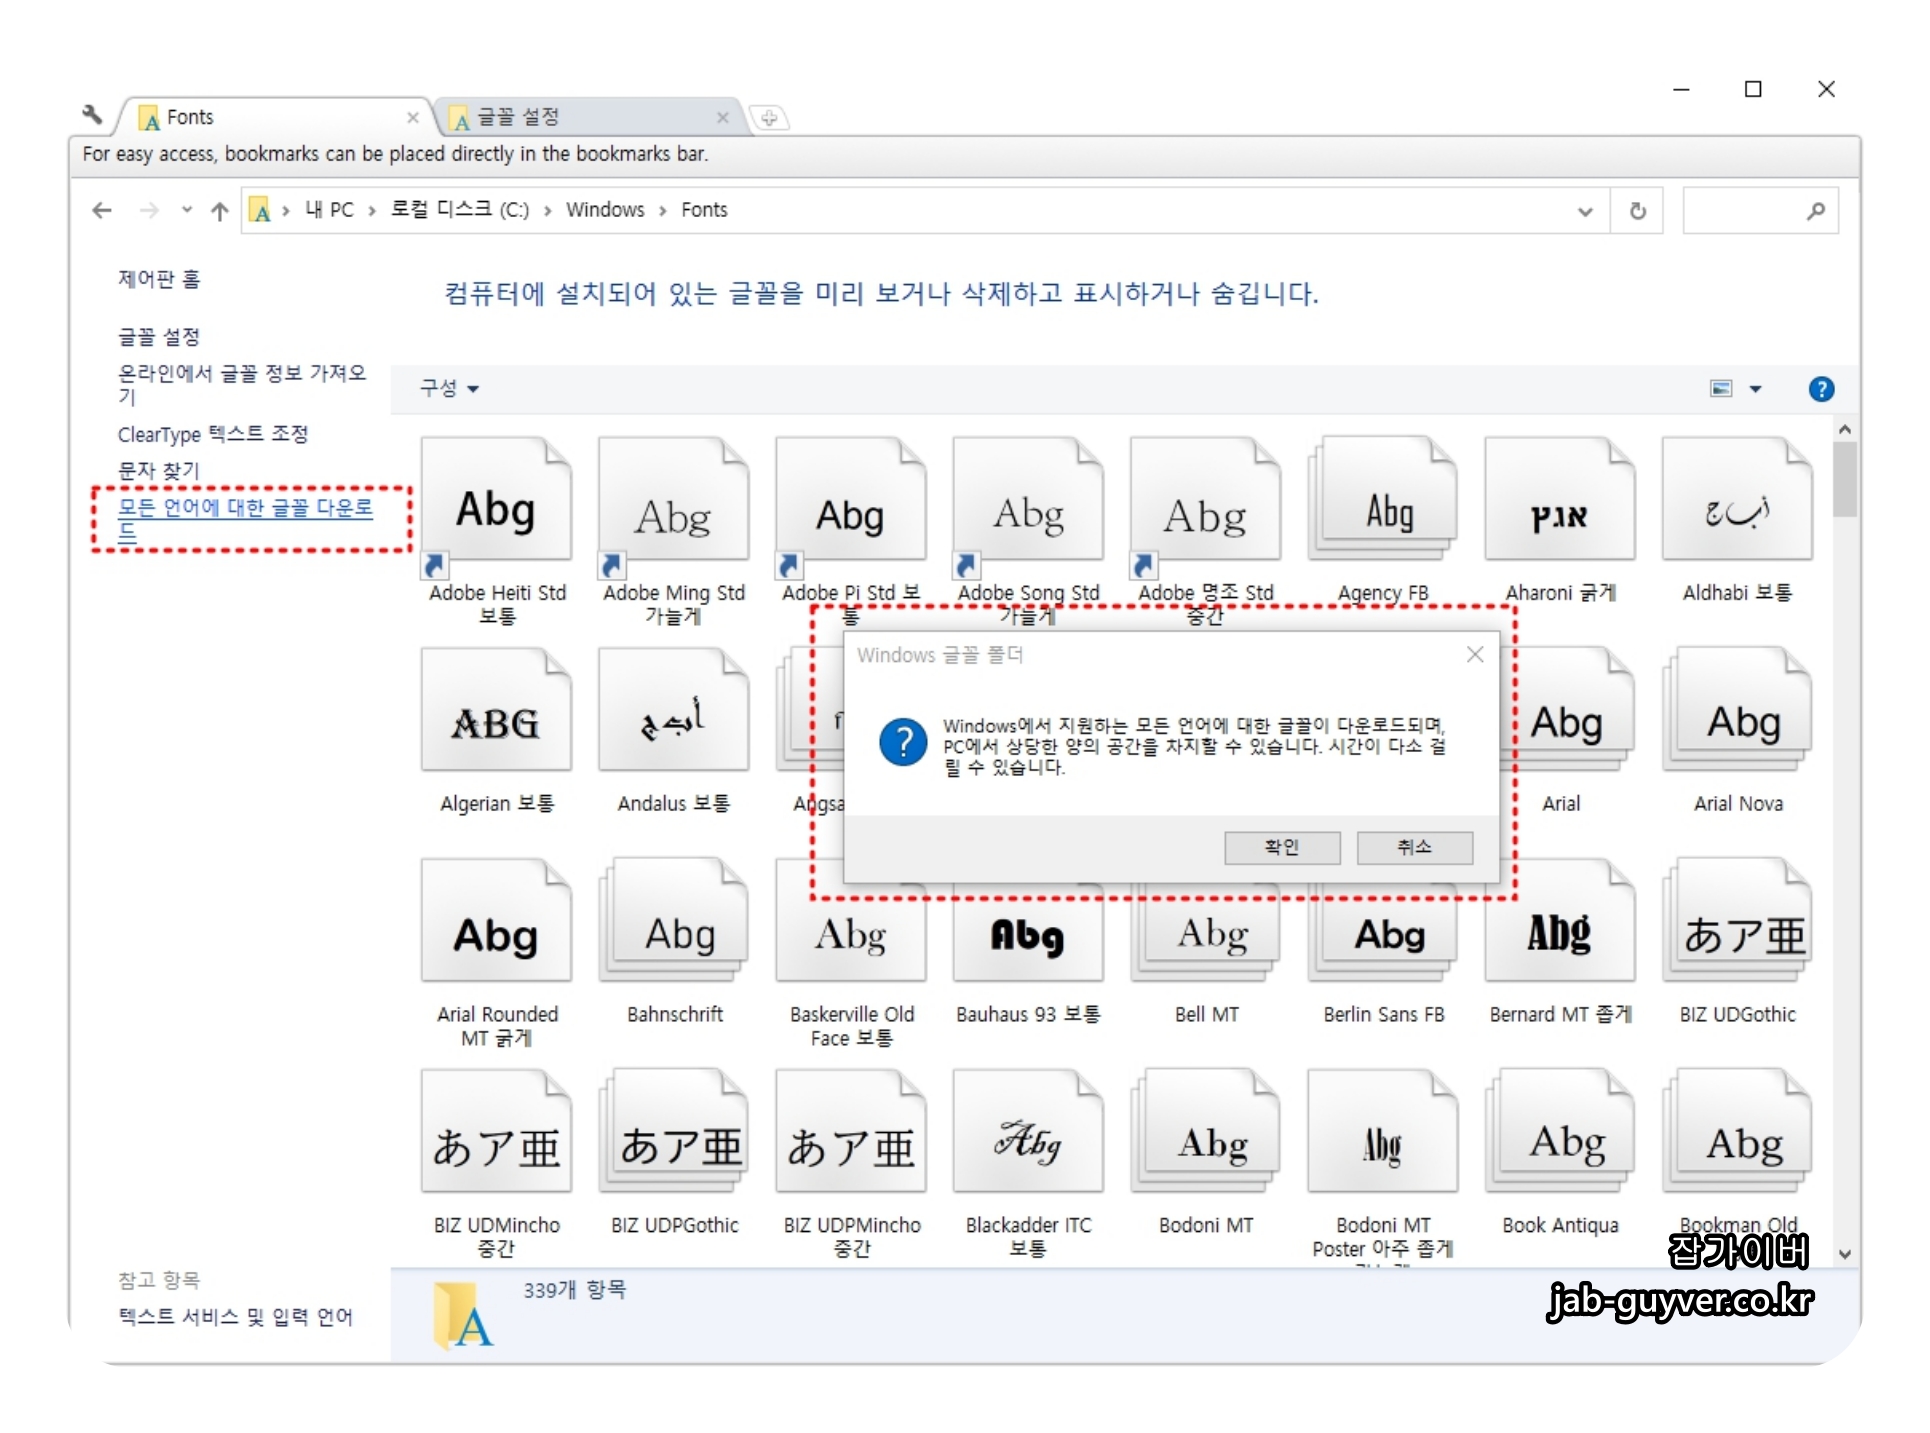Image resolution: width=1930 pixels, height=1433 pixels.
Task: Click 확인 button in dialog
Action: pyautogui.click(x=1282, y=848)
